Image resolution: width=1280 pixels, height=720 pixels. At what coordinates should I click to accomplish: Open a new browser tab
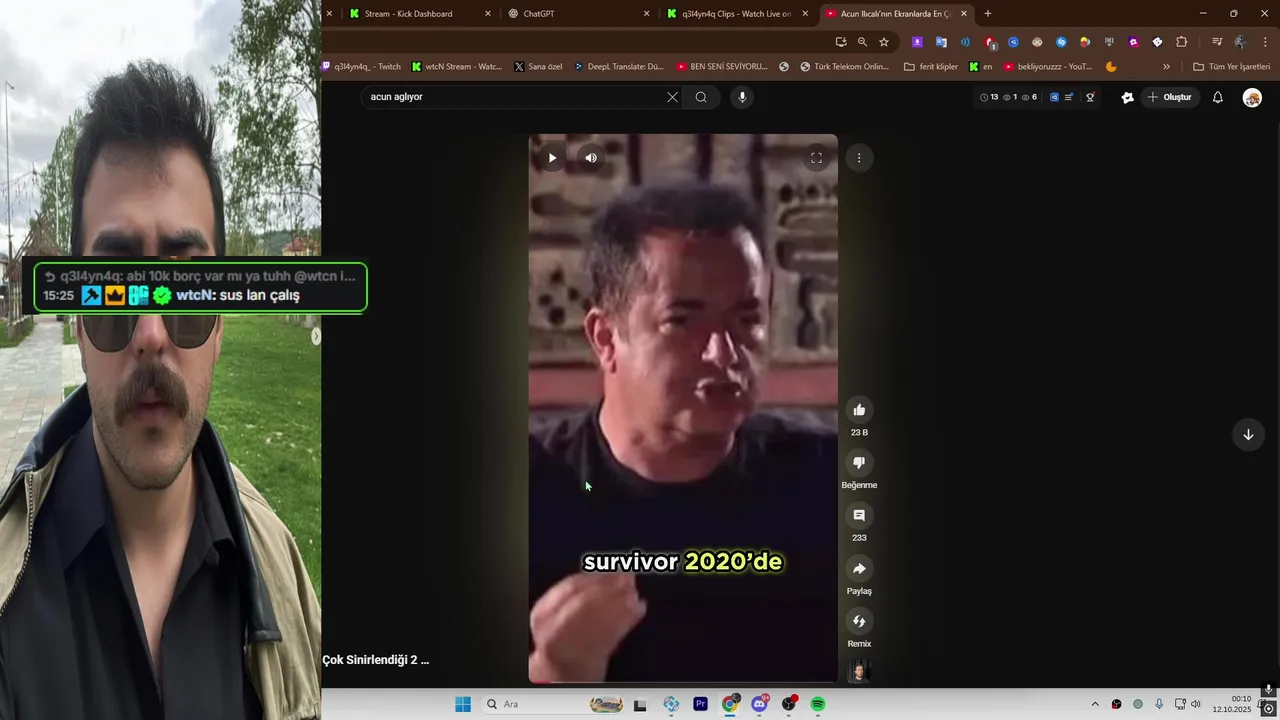[988, 14]
